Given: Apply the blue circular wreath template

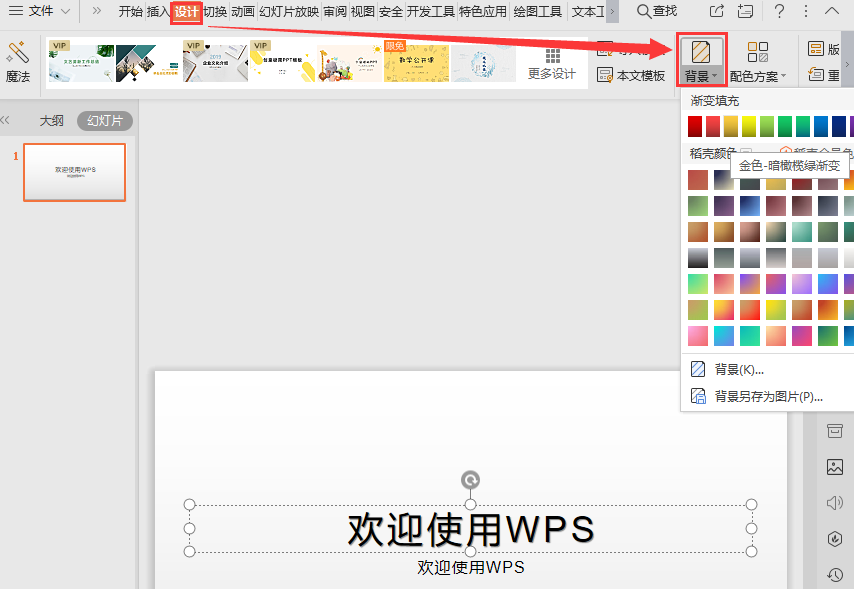Looking at the screenshot, I should coord(484,63).
